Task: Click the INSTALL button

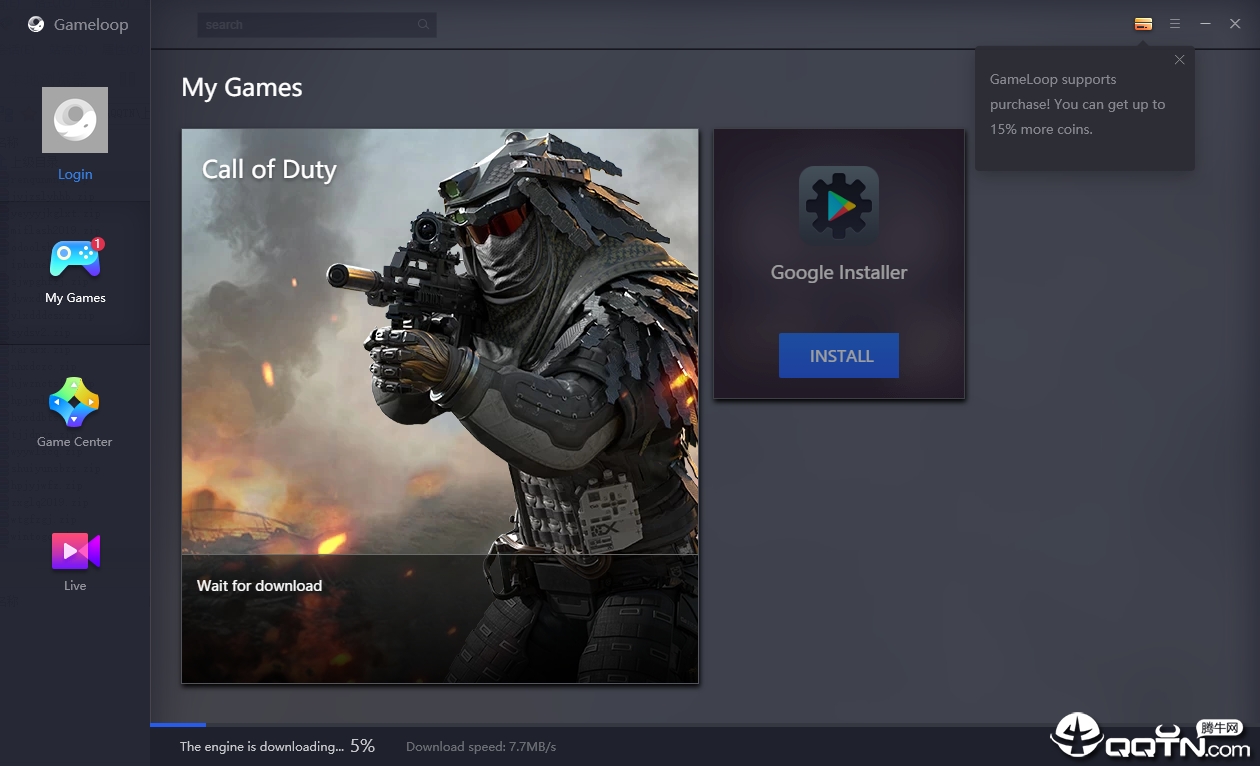Action: pyautogui.click(x=839, y=356)
